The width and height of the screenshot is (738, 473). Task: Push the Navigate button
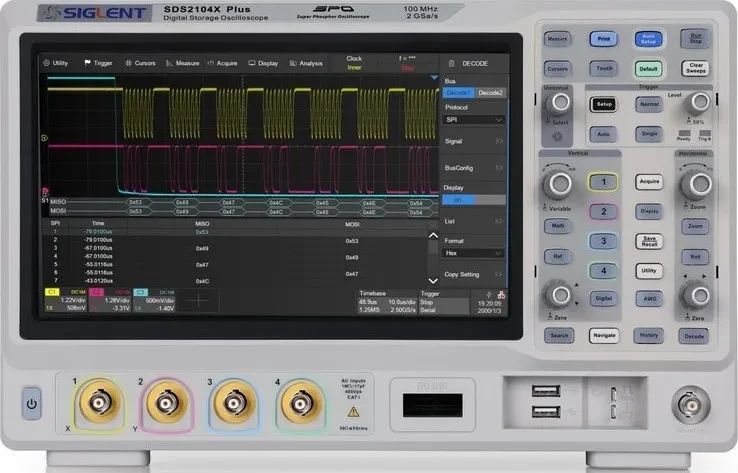tap(604, 336)
